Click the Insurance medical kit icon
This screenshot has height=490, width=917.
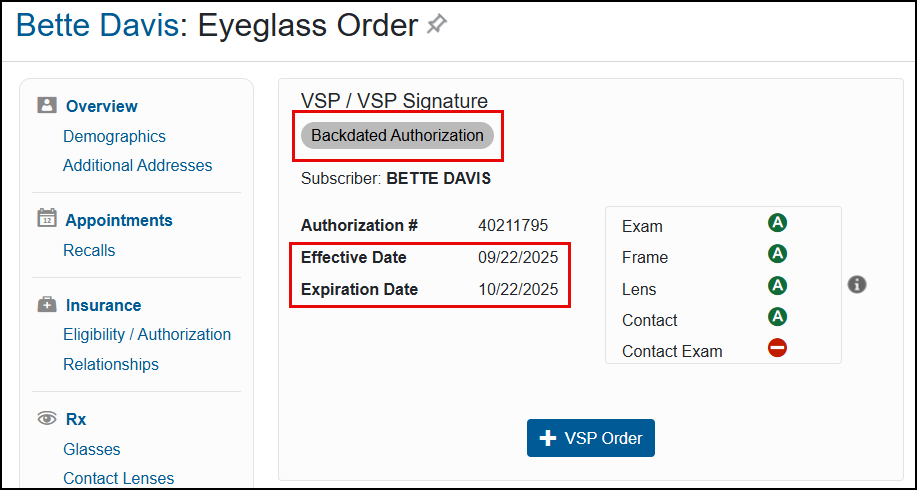click(47, 305)
